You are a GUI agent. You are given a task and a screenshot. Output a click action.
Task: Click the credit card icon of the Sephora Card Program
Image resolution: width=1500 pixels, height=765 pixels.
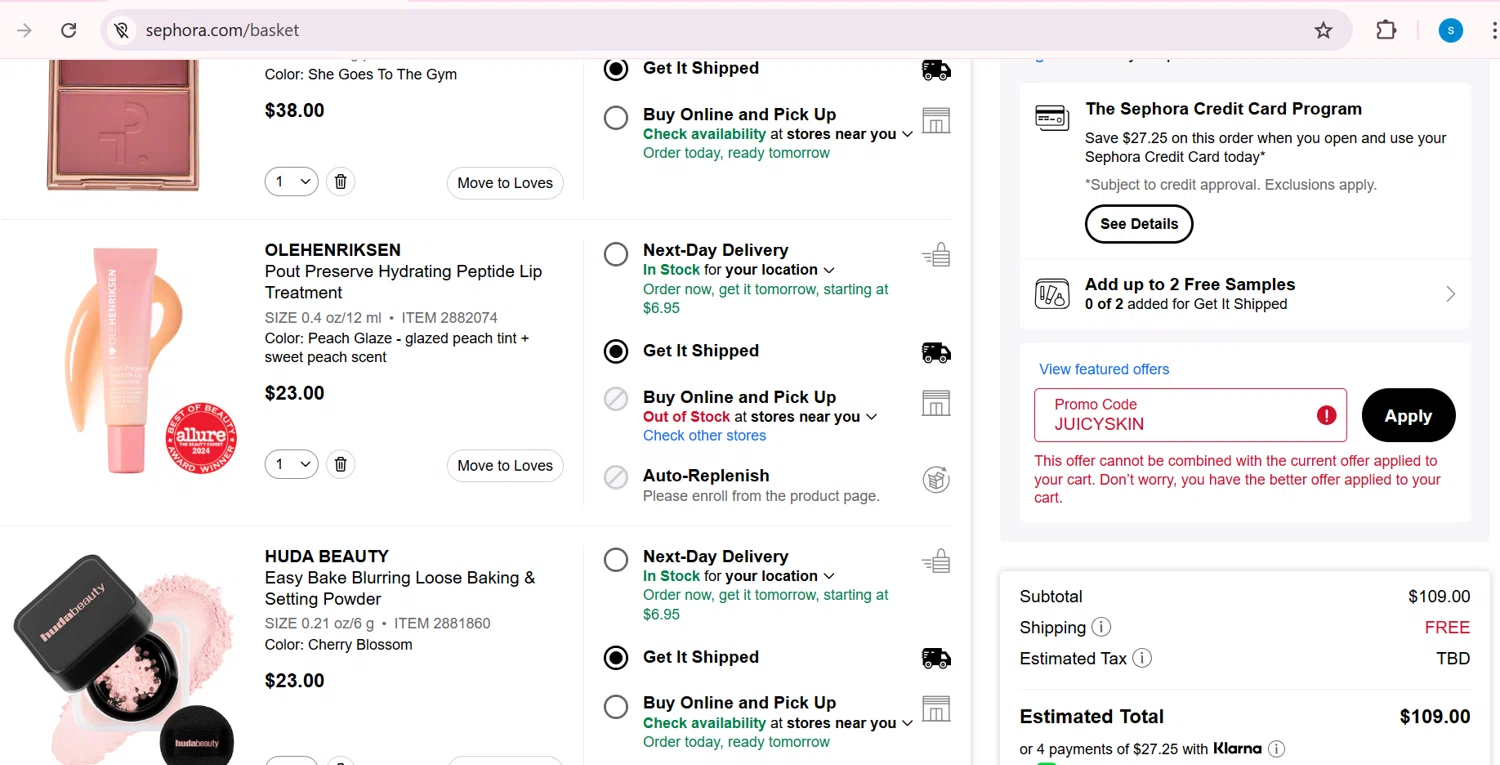[1052, 118]
